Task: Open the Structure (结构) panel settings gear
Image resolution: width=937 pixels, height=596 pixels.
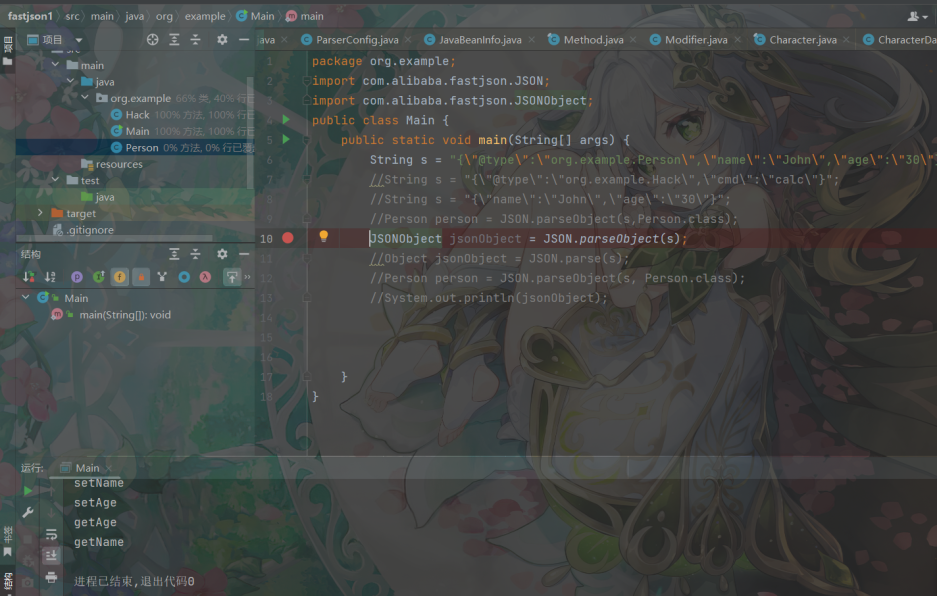Action: tap(222, 254)
